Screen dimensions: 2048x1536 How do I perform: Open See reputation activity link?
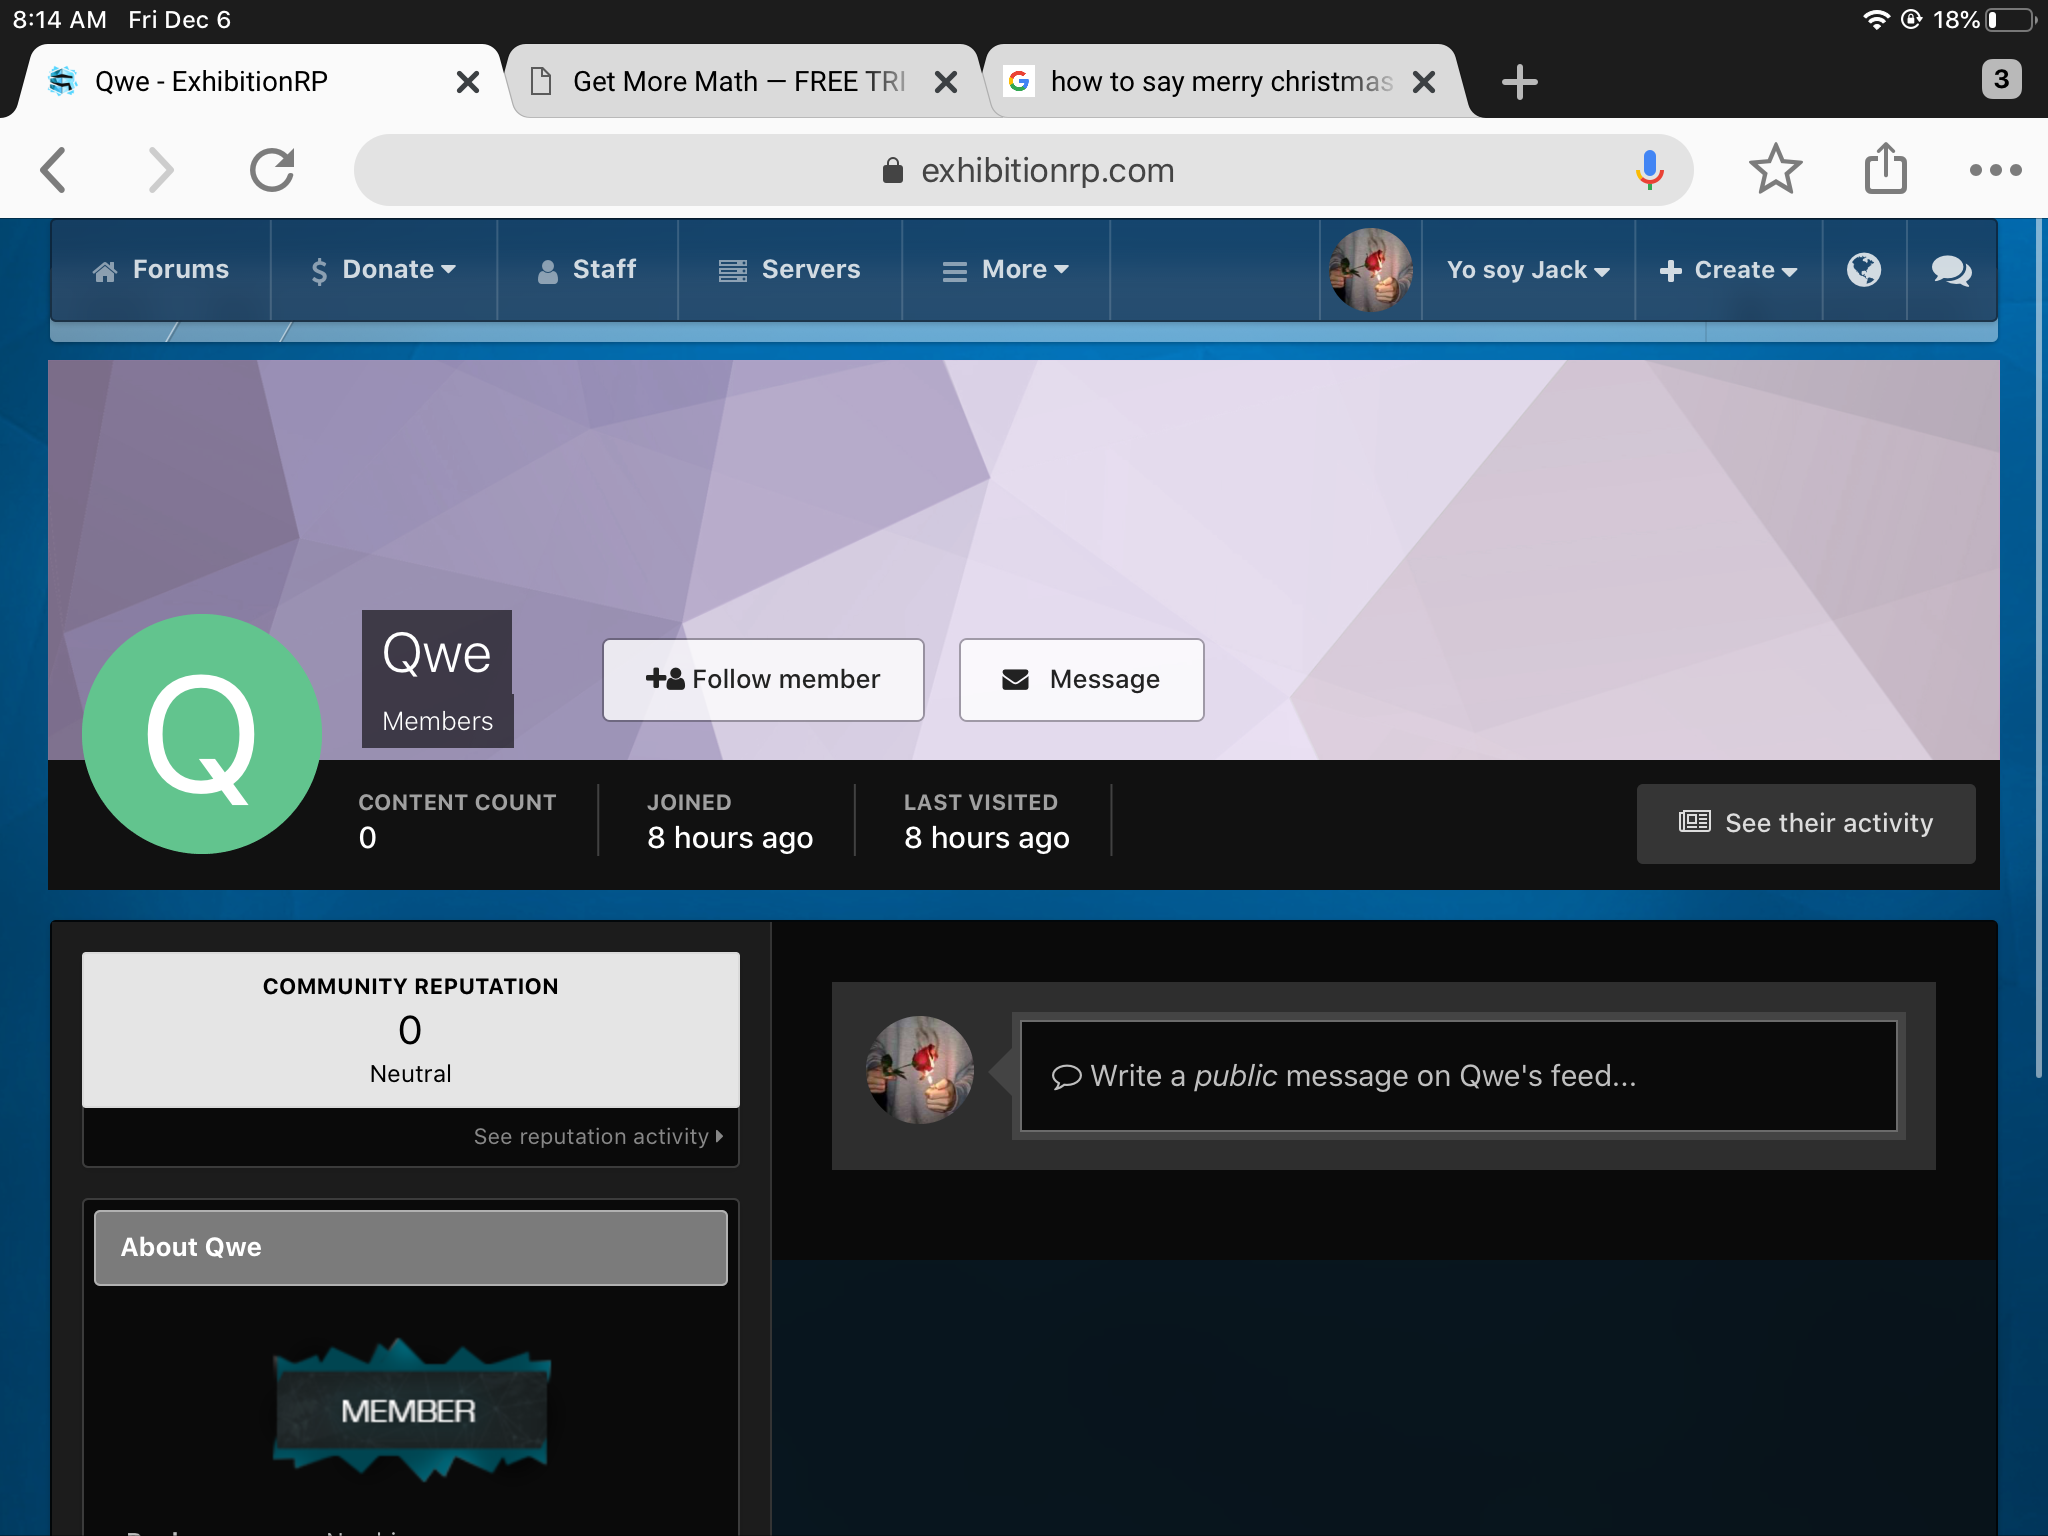click(x=598, y=1137)
